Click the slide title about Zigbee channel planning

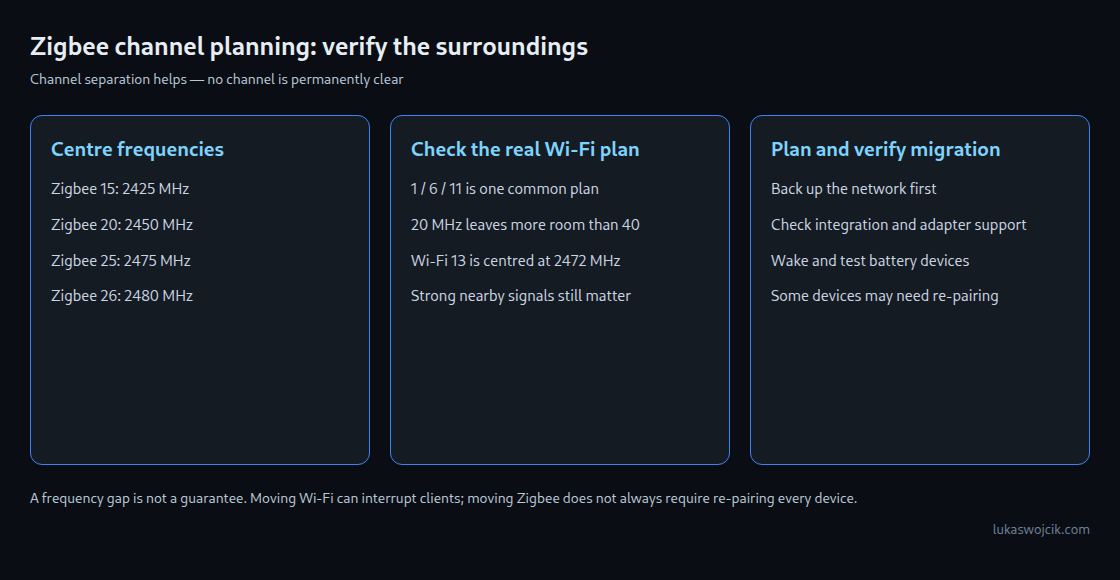pos(309,47)
